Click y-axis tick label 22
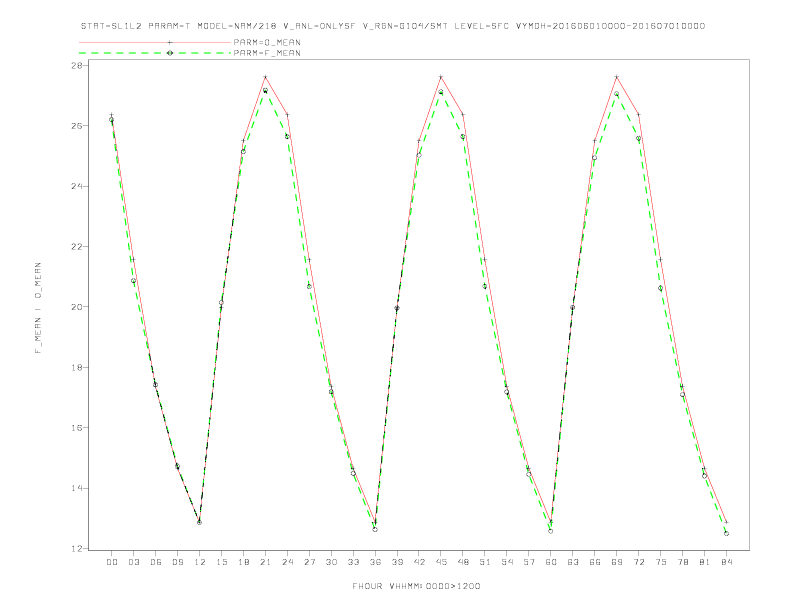This screenshot has width=792, height=612. (x=79, y=246)
